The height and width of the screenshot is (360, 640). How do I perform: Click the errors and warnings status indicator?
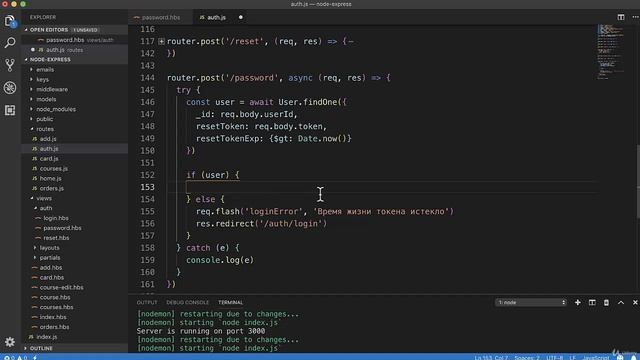pyautogui.click(x=15, y=358)
